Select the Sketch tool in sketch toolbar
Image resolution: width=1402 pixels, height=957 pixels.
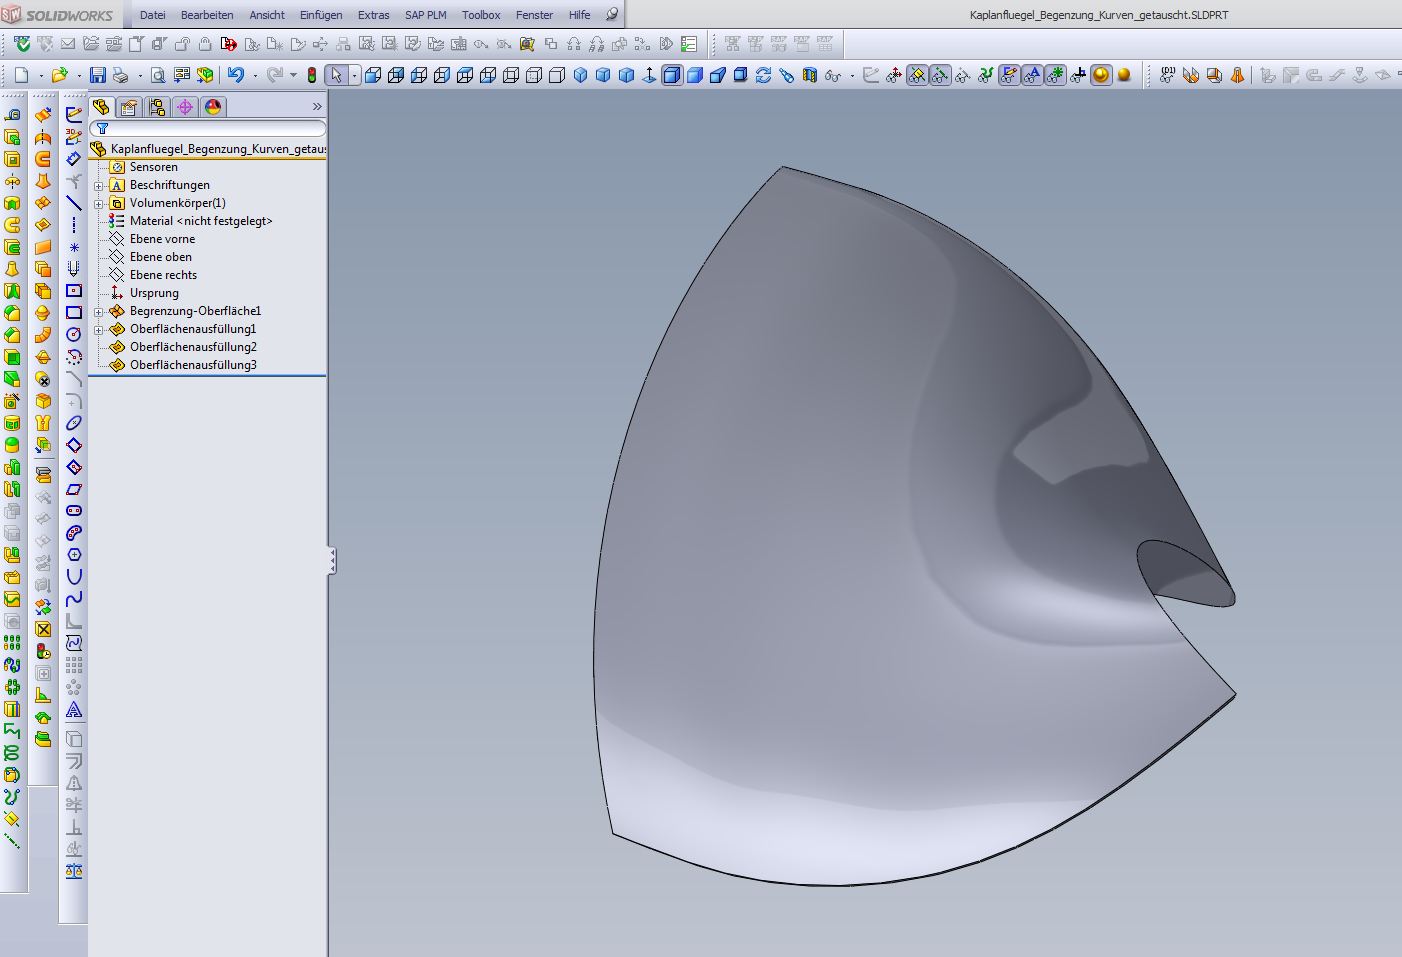74,115
